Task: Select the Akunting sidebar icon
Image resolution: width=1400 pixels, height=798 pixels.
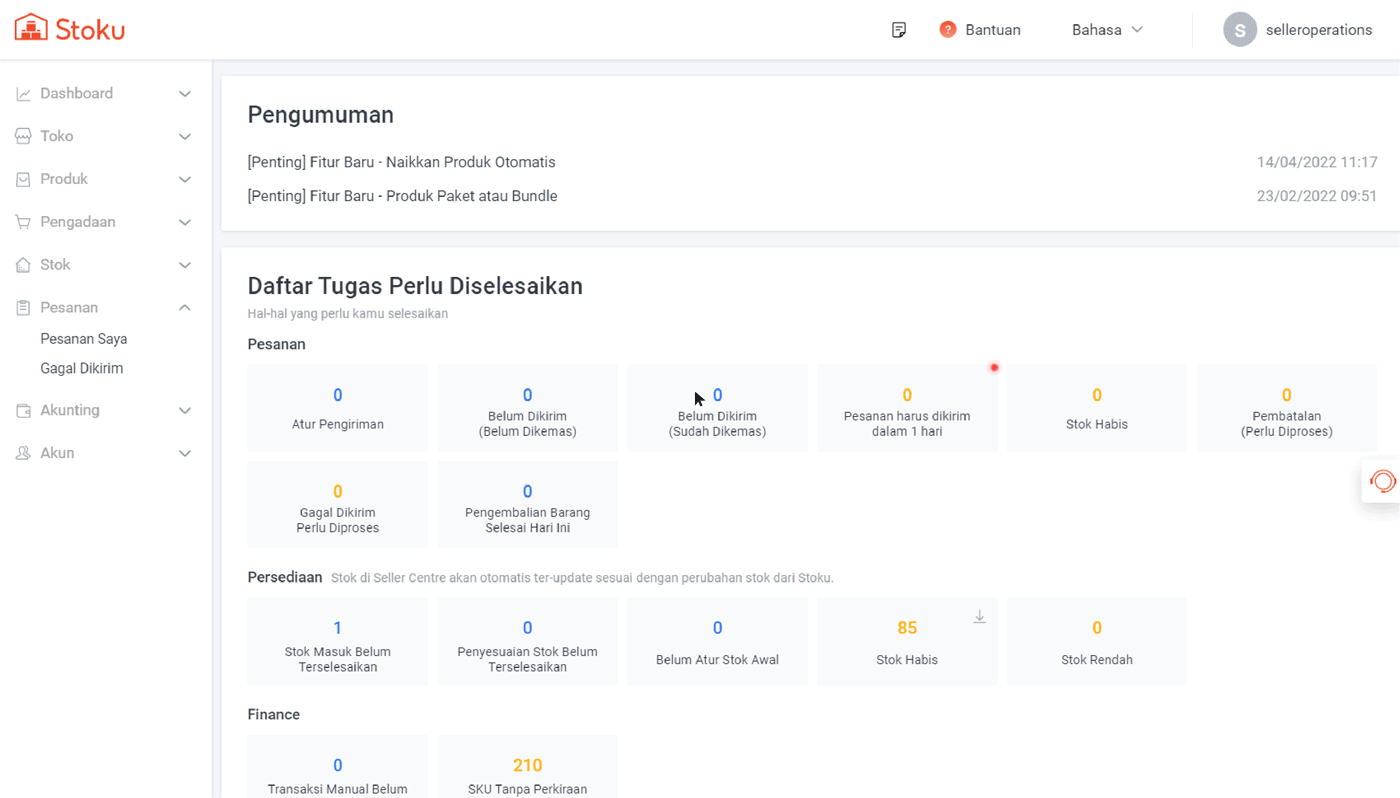Action: pos(22,410)
